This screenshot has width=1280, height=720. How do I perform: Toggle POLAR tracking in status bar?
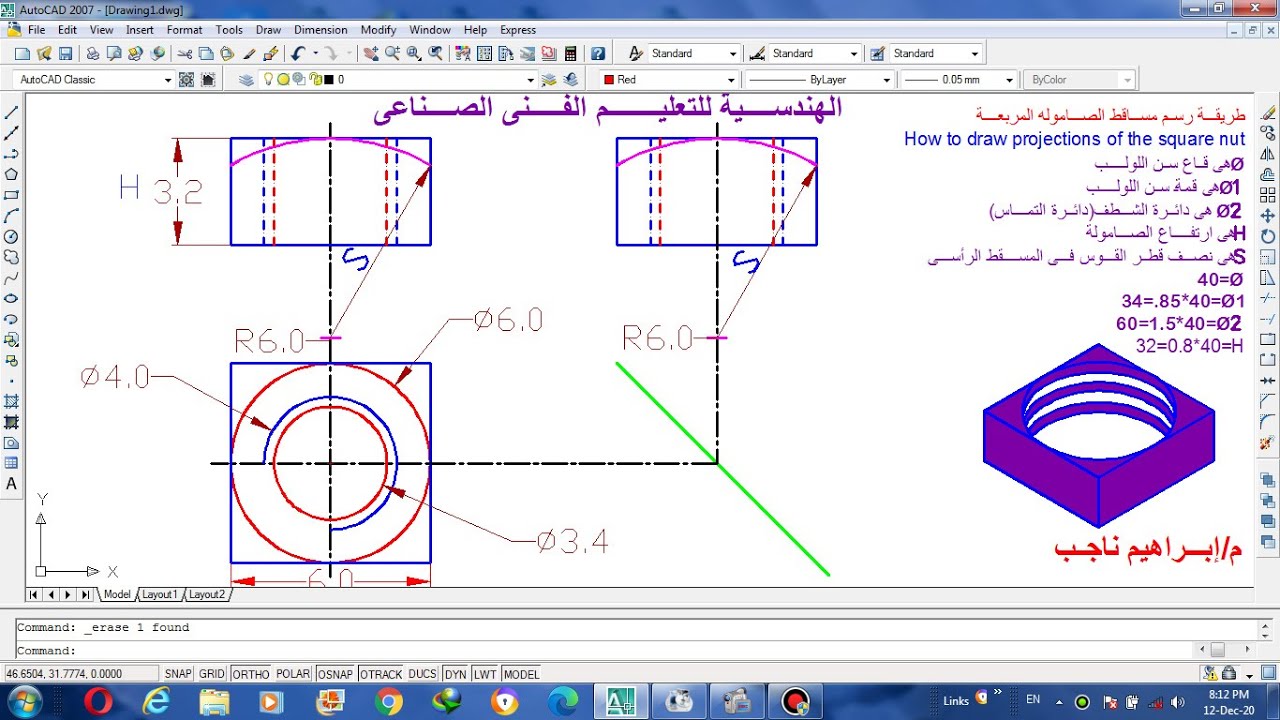294,674
